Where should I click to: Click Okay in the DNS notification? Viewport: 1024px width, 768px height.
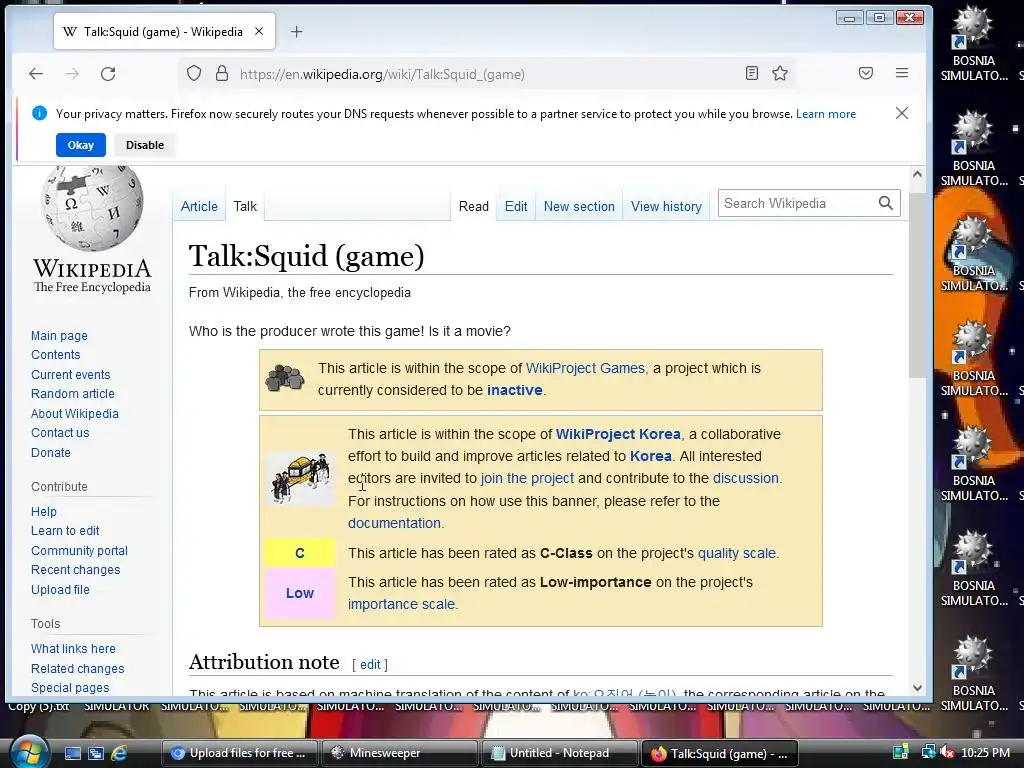point(81,145)
